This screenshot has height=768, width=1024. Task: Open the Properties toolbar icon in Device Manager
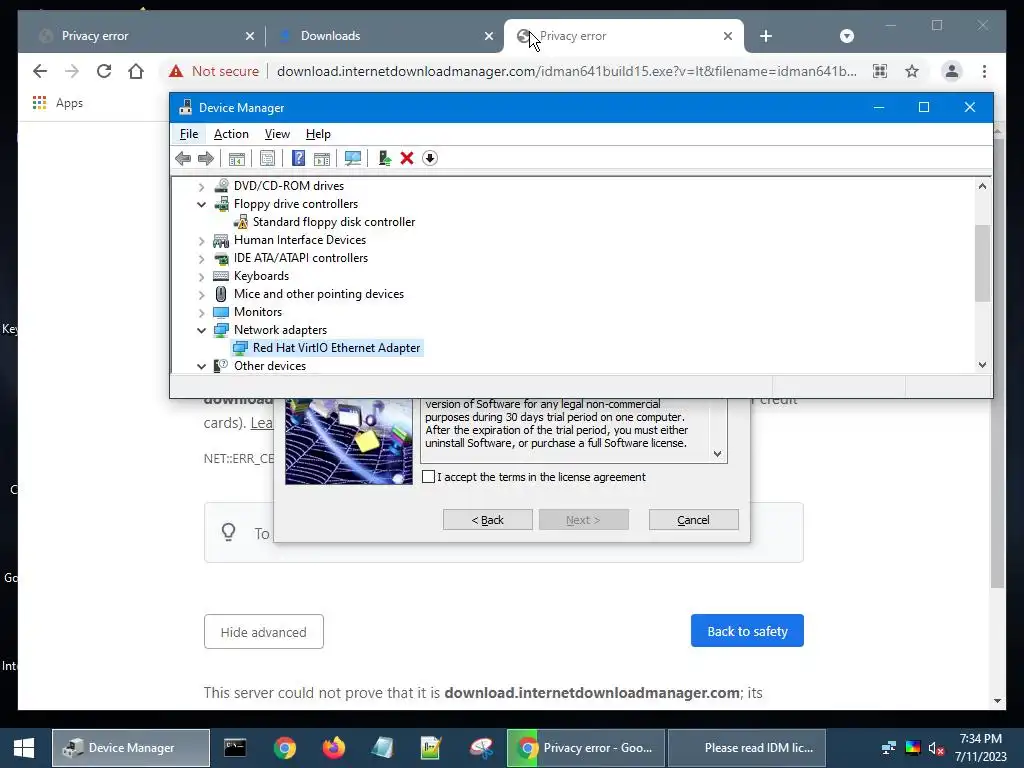tap(267, 158)
